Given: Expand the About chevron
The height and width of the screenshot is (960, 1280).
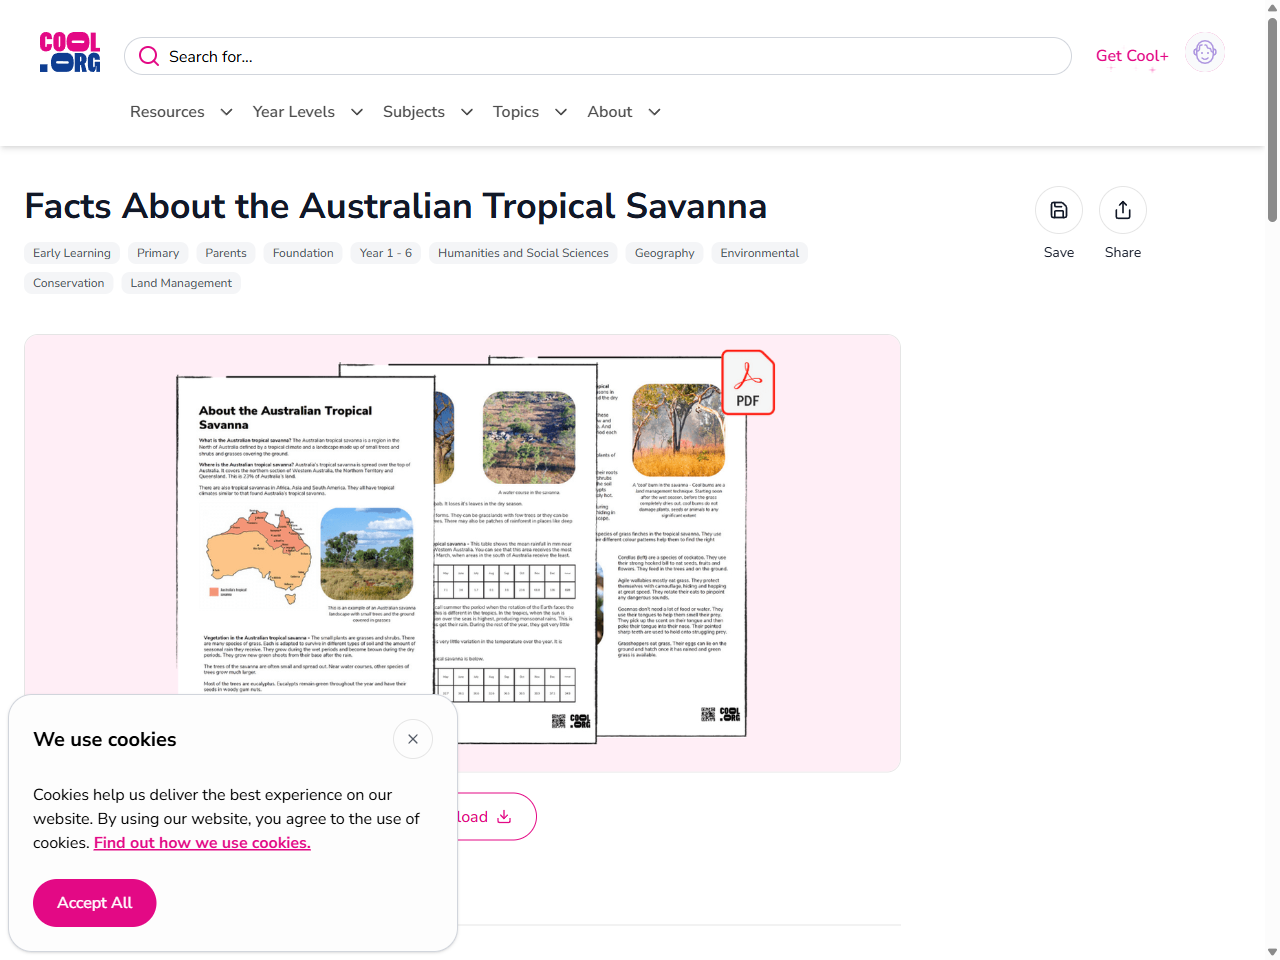Looking at the screenshot, I should [655, 112].
